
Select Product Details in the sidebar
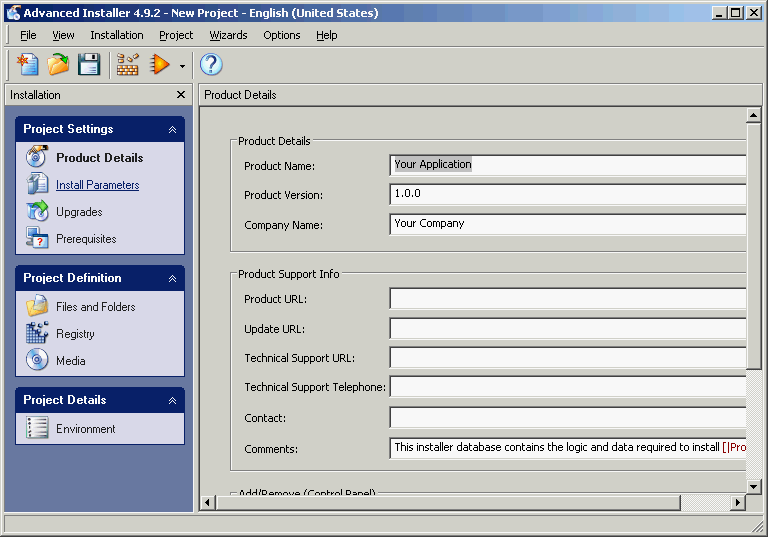[x=99, y=158]
